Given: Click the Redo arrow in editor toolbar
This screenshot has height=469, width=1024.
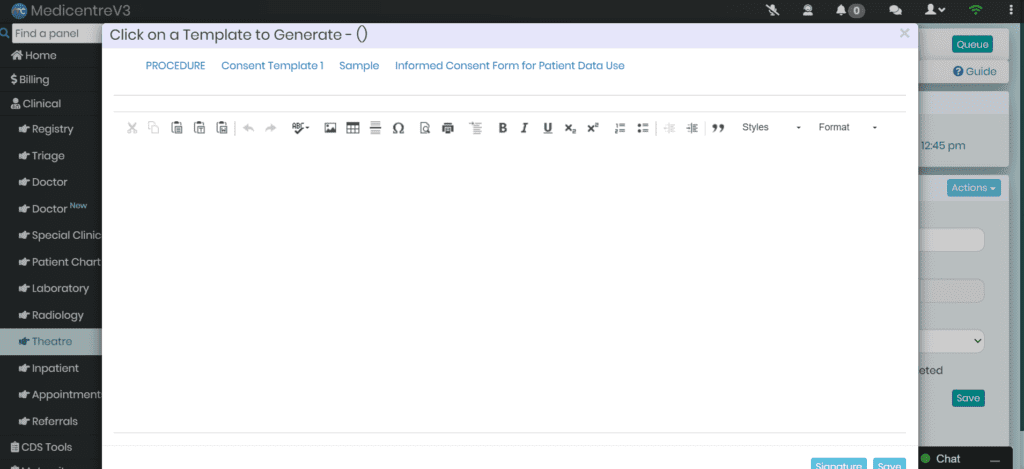Looking at the screenshot, I should point(270,128).
